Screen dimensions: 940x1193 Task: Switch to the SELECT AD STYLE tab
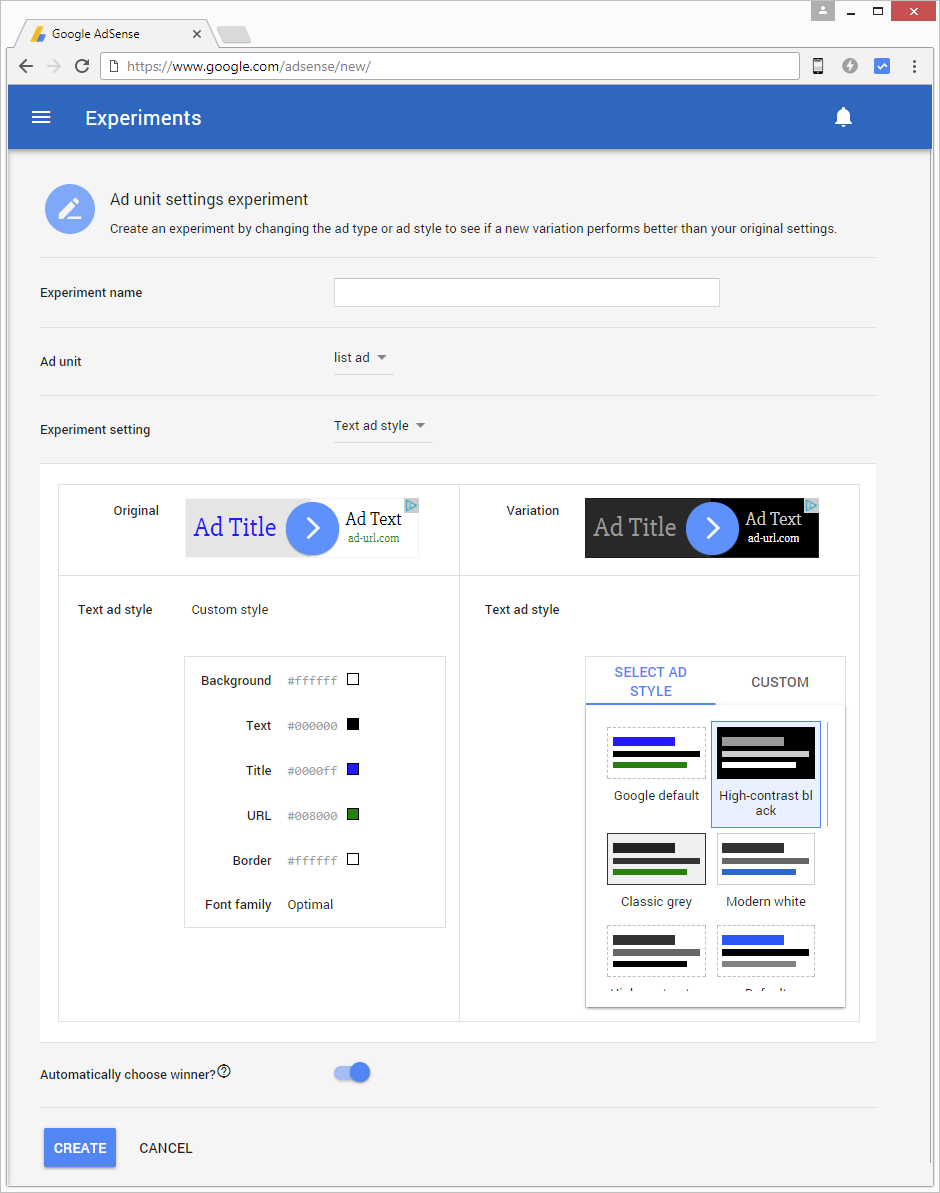651,682
